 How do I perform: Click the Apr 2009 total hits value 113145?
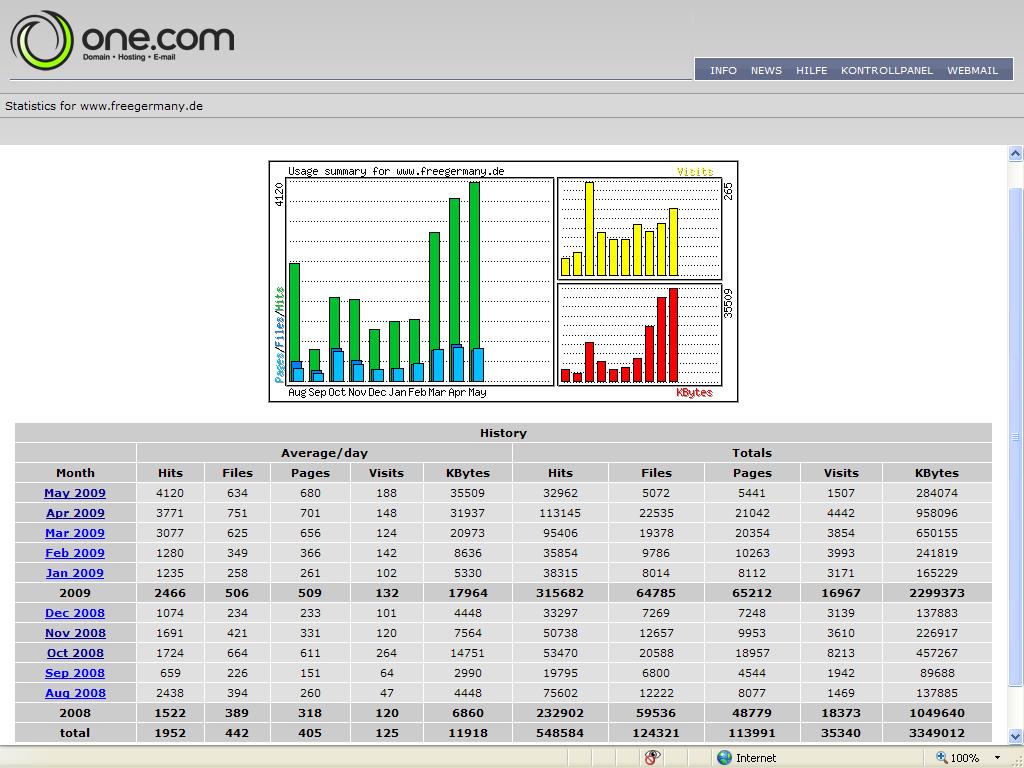560,513
